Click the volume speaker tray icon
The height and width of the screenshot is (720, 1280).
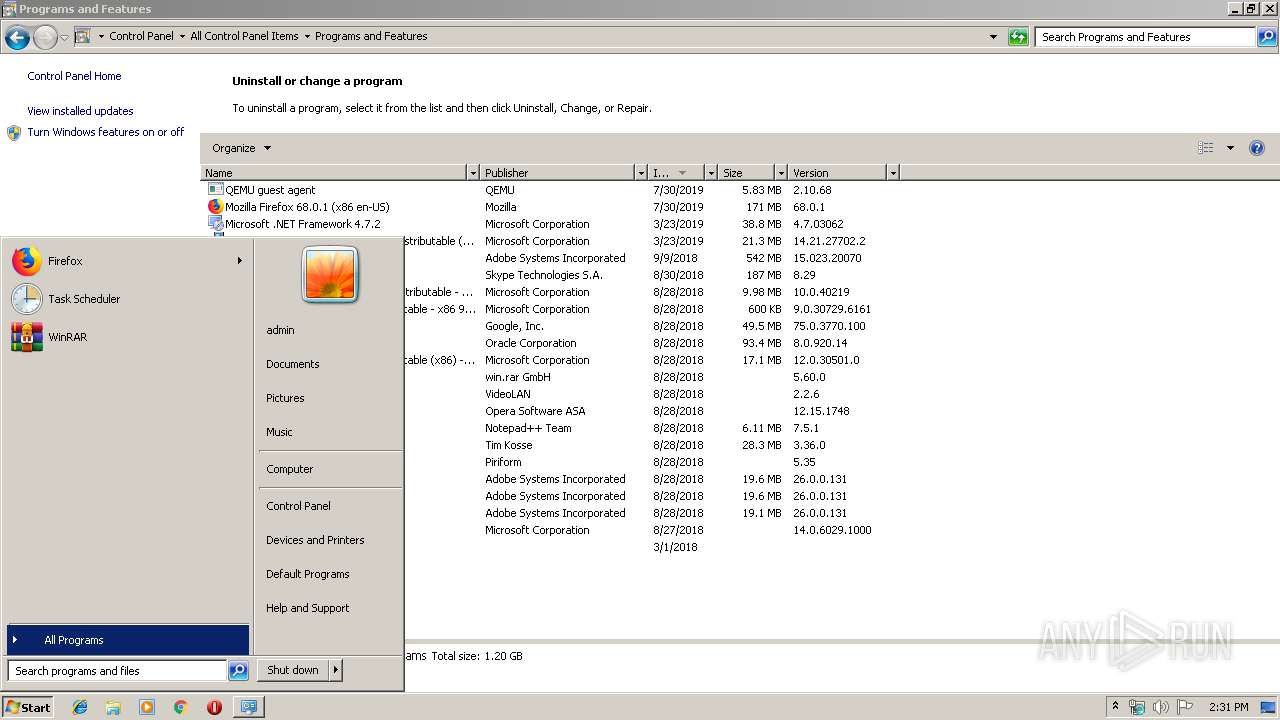click(1161, 707)
